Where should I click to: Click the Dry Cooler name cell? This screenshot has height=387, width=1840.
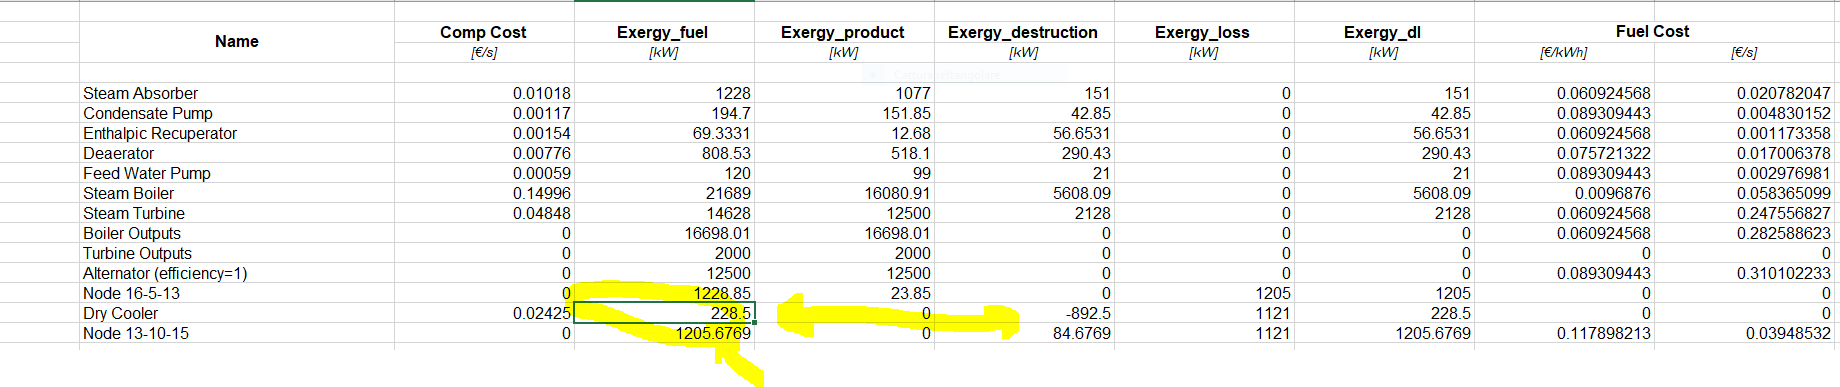[237, 313]
